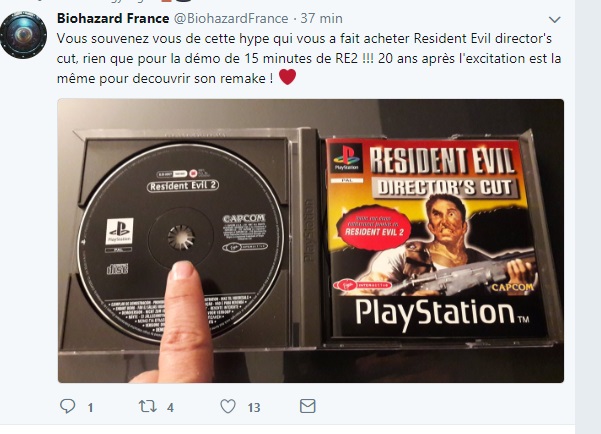Open the attached Resident Evil photo
The width and height of the screenshot is (601, 434).
[310, 241]
